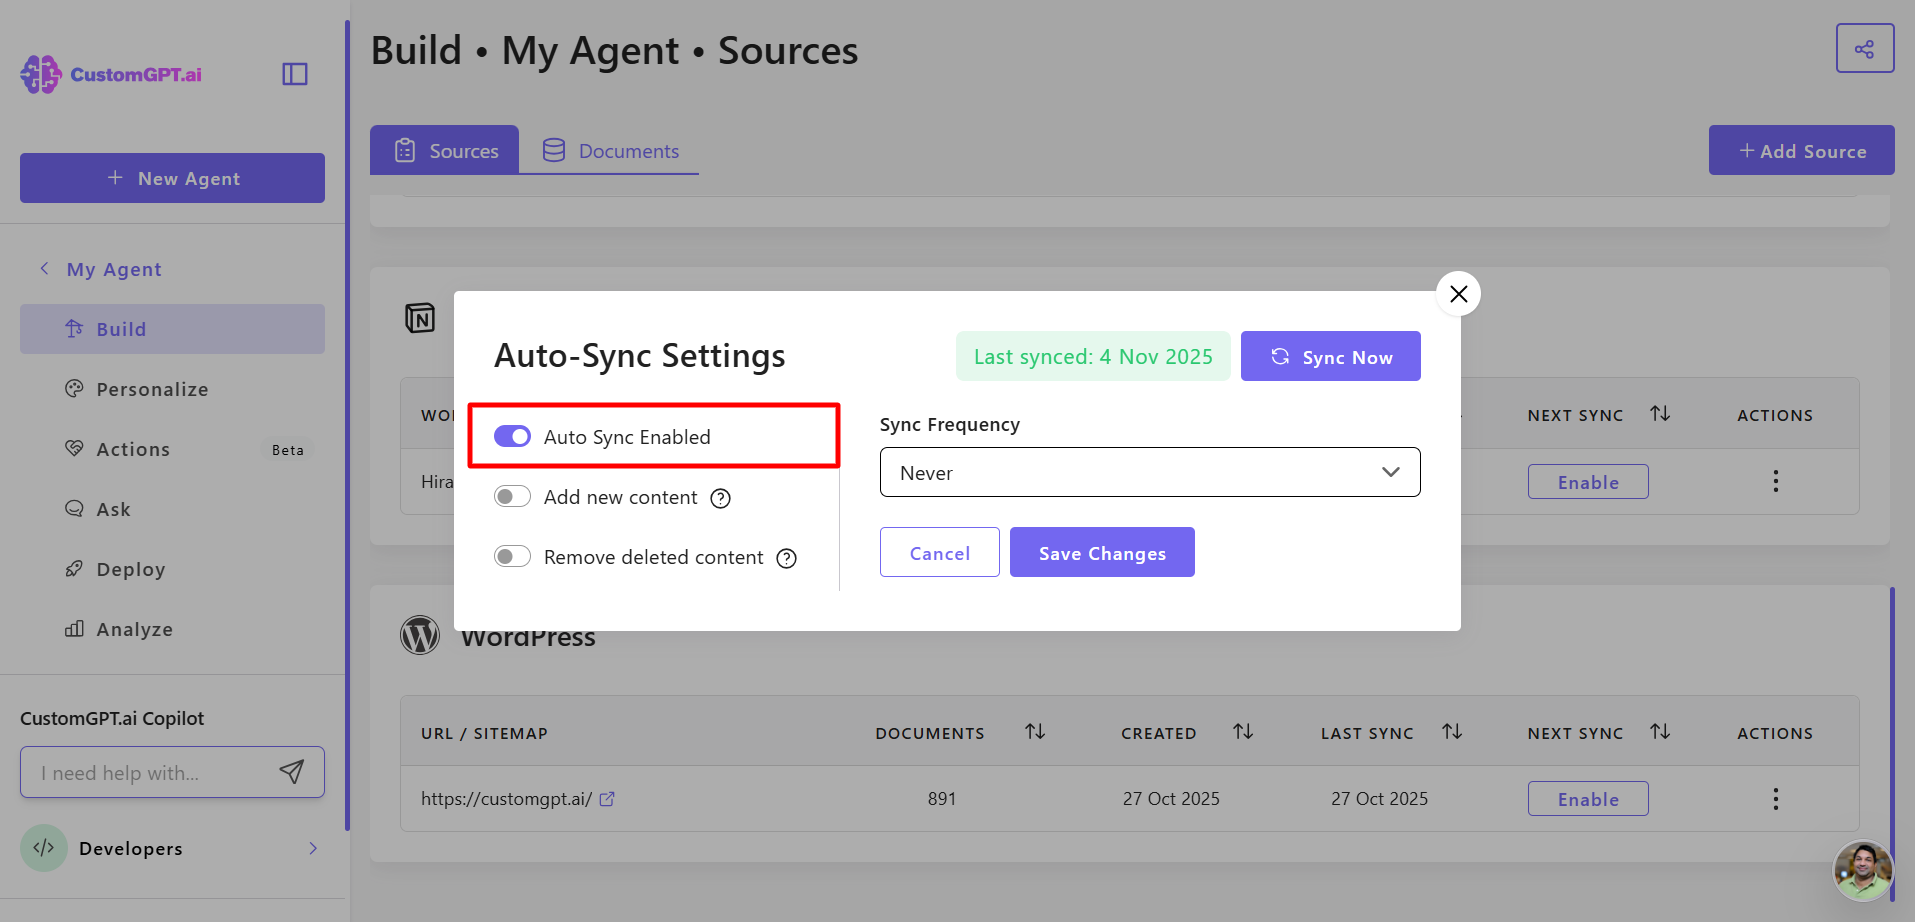Collapse the sidebar panel icon
Image resolution: width=1920 pixels, height=922 pixels.
click(295, 74)
